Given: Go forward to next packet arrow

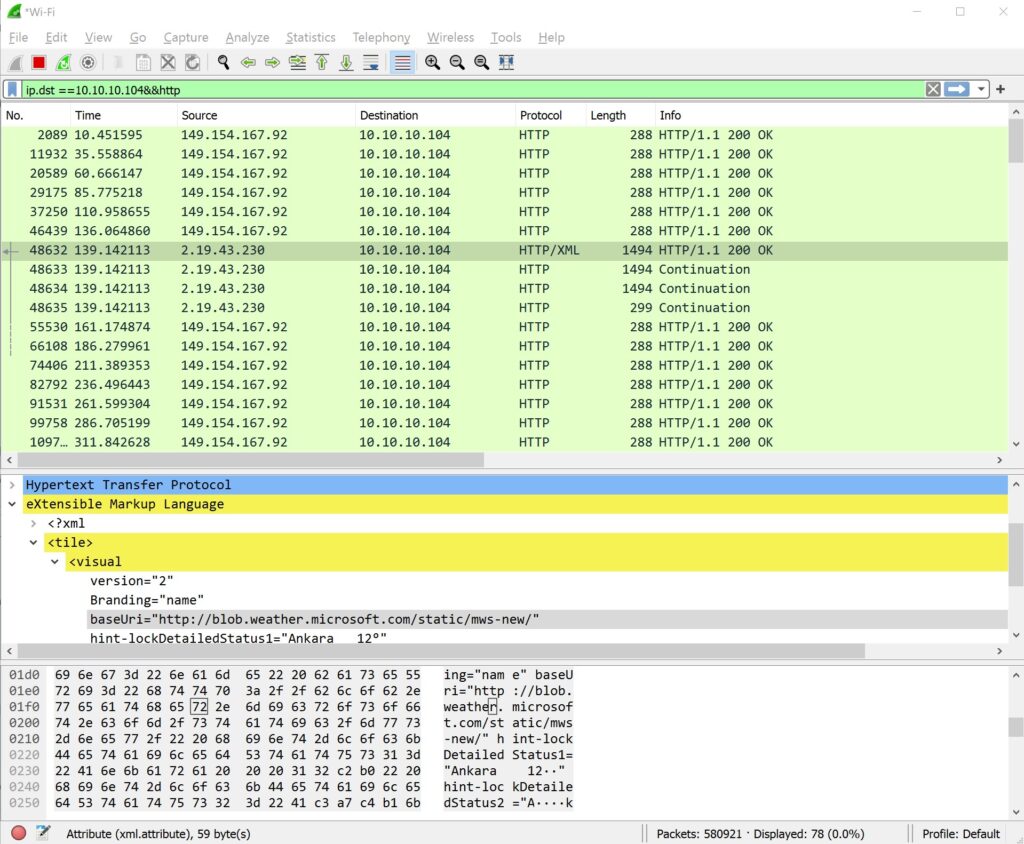Looking at the screenshot, I should pyautogui.click(x=272, y=63).
